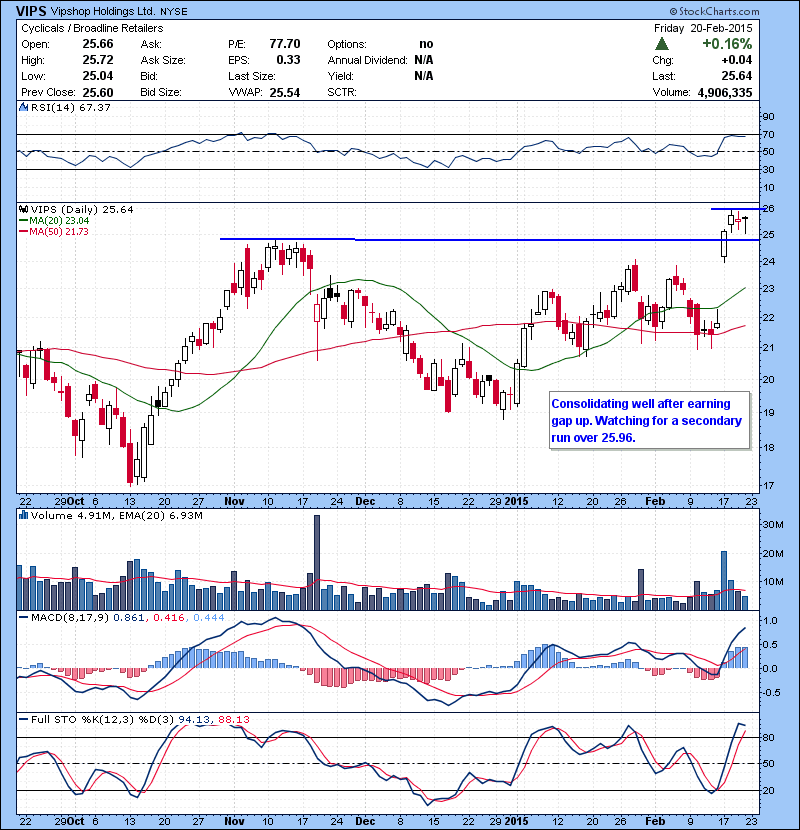The image size is (800, 830).
Task: Click the Prev Close value 25.60
Action: click(x=98, y=92)
